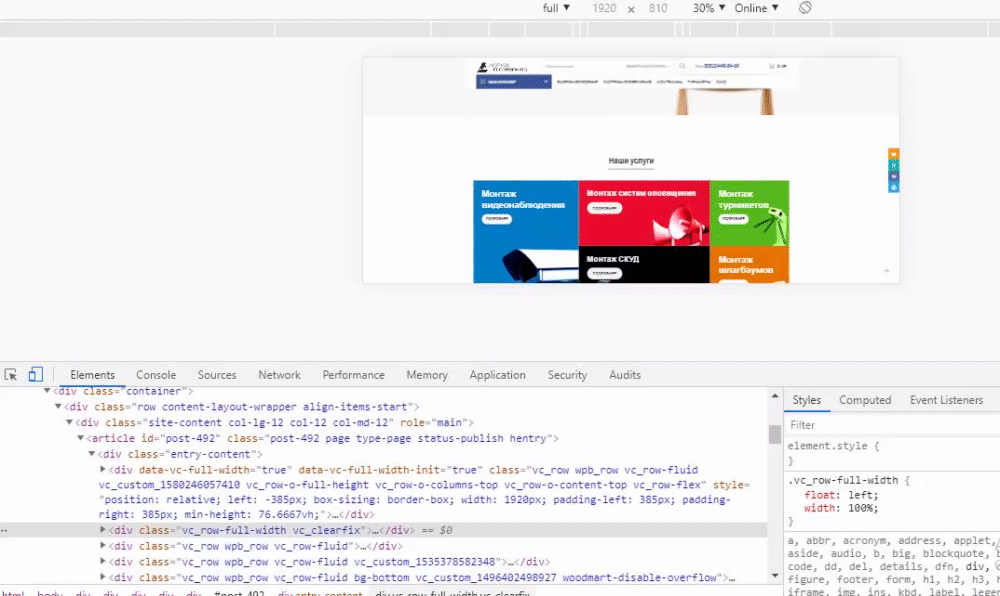1000x596 pixels.
Task: Click the details button under 'Монтаж систем оповещения'
Action: click(x=604, y=208)
